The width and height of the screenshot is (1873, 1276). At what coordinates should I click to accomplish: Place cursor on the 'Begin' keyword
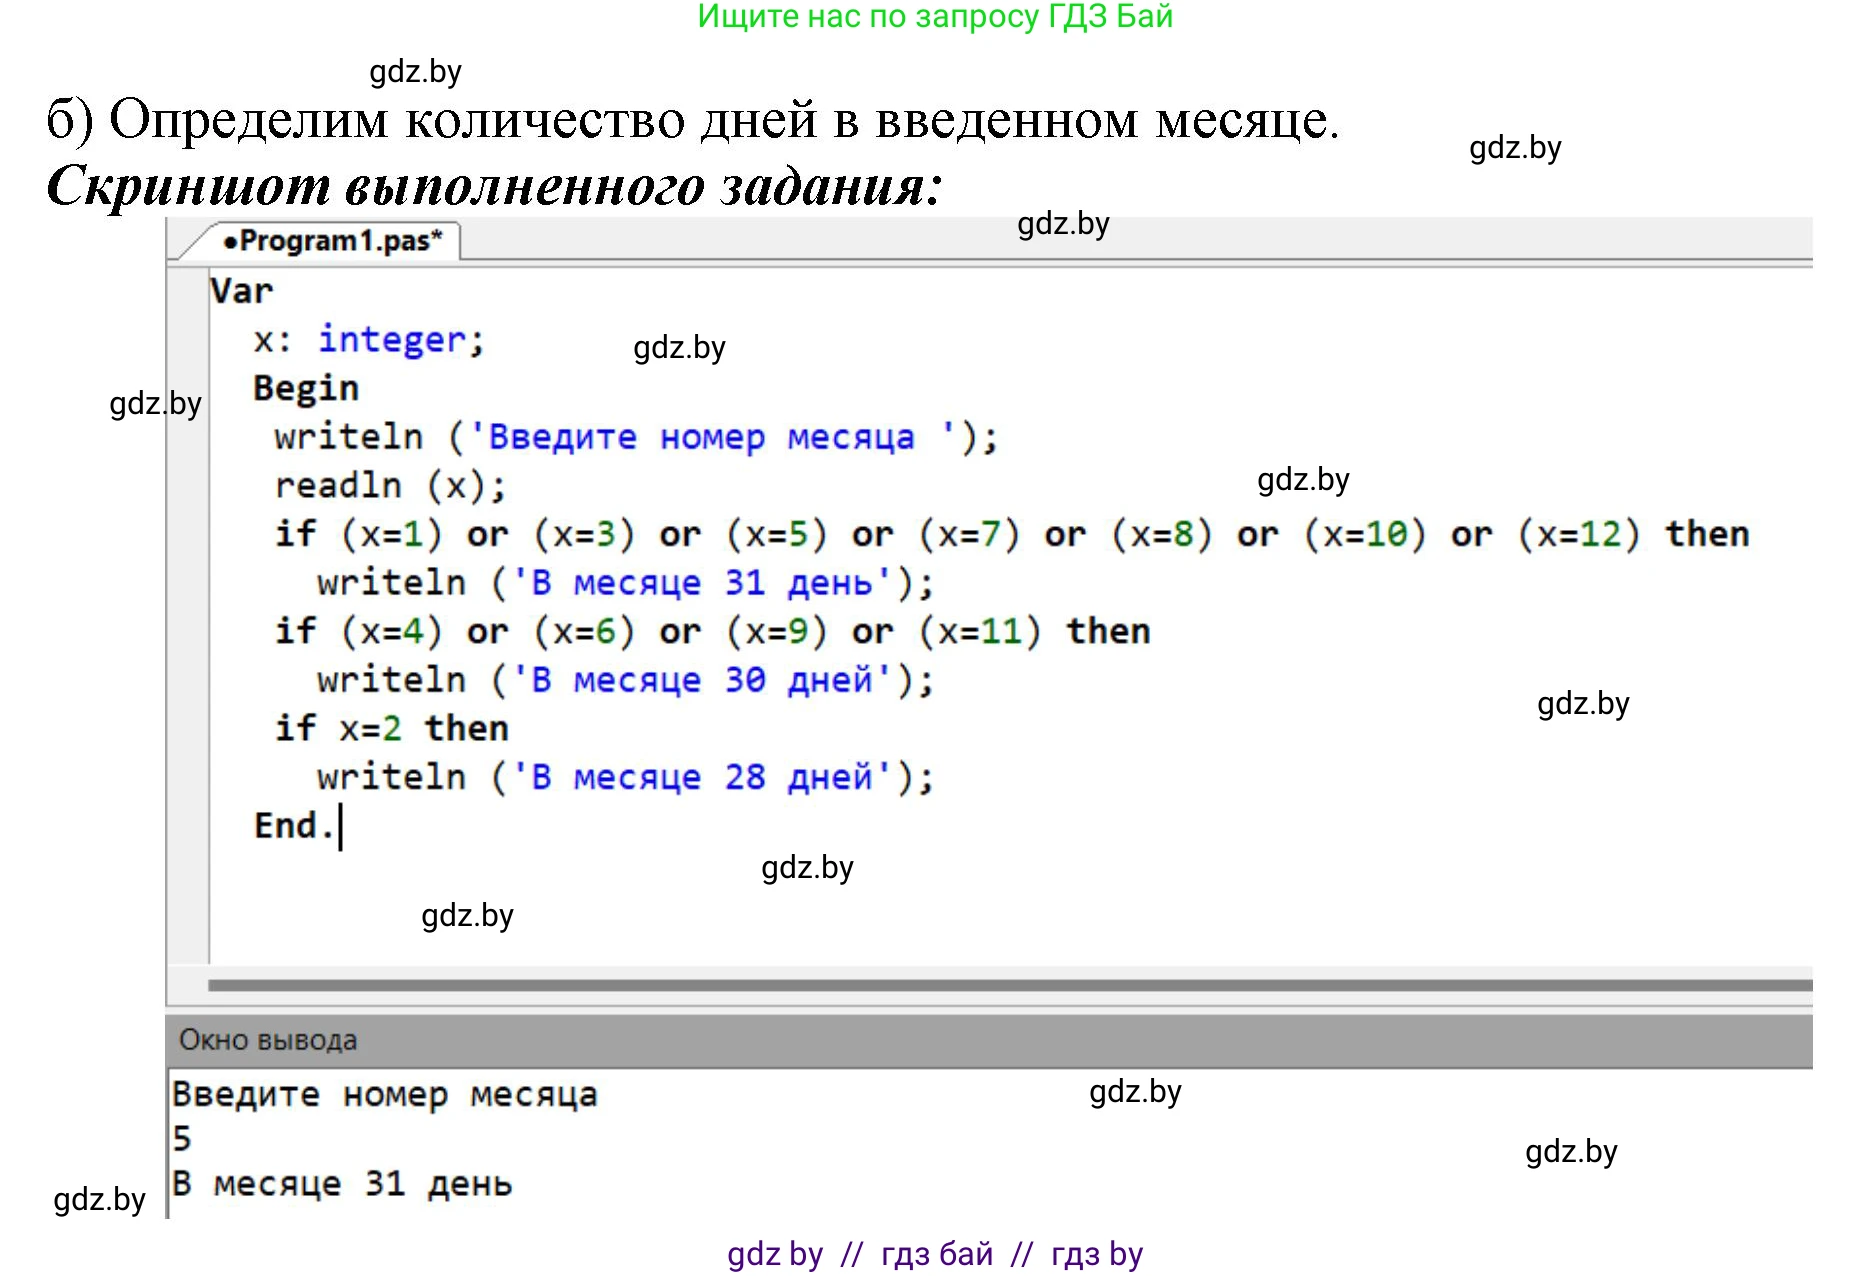coord(305,388)
